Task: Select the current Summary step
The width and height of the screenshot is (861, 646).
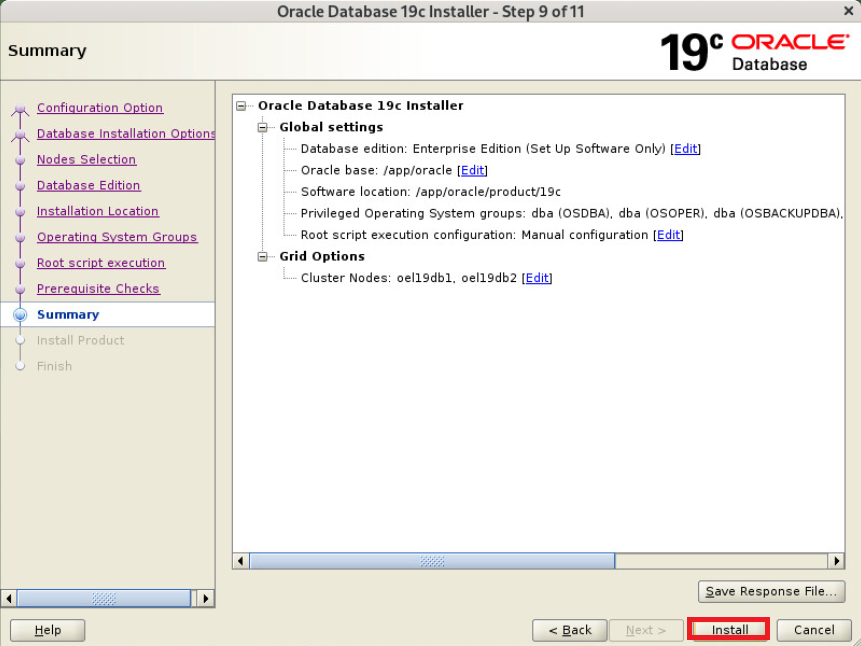Action: [68, 315]
